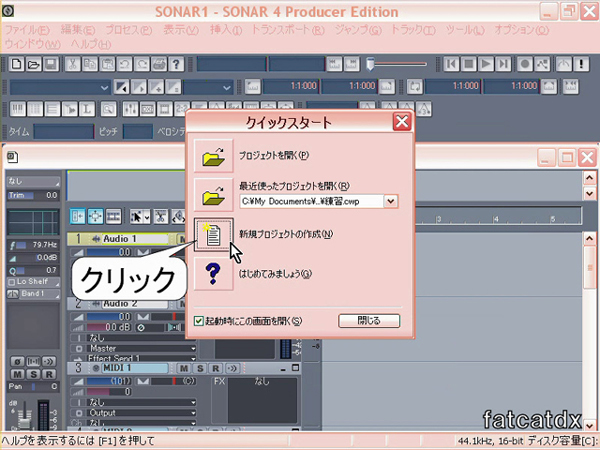The height and width of the screenshot is (450, 600).
Task: Click the Stop transport button
Action: [468, 64]
